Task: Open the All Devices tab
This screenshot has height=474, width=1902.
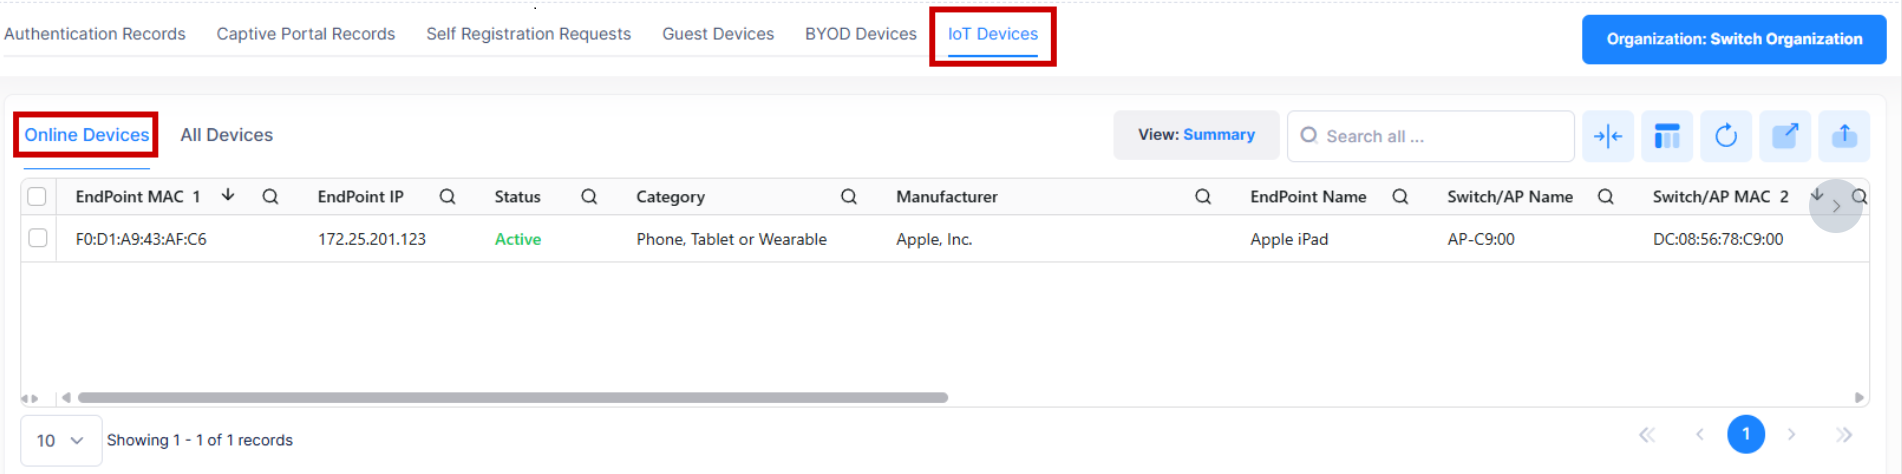Action: 226,135
